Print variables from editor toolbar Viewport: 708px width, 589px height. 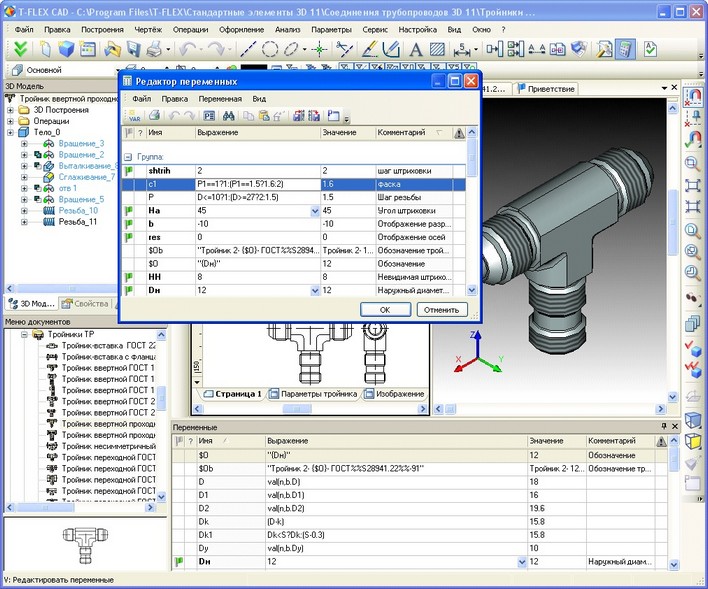pos(154,116)
